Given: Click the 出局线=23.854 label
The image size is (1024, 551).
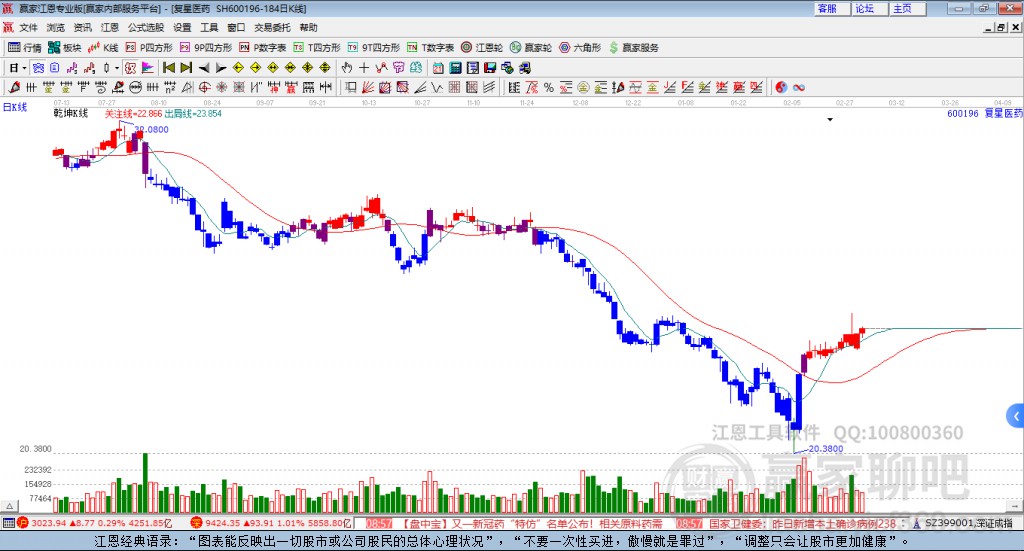Looking at the screenshot, I should pyautogui.click(x=193, y=114).
